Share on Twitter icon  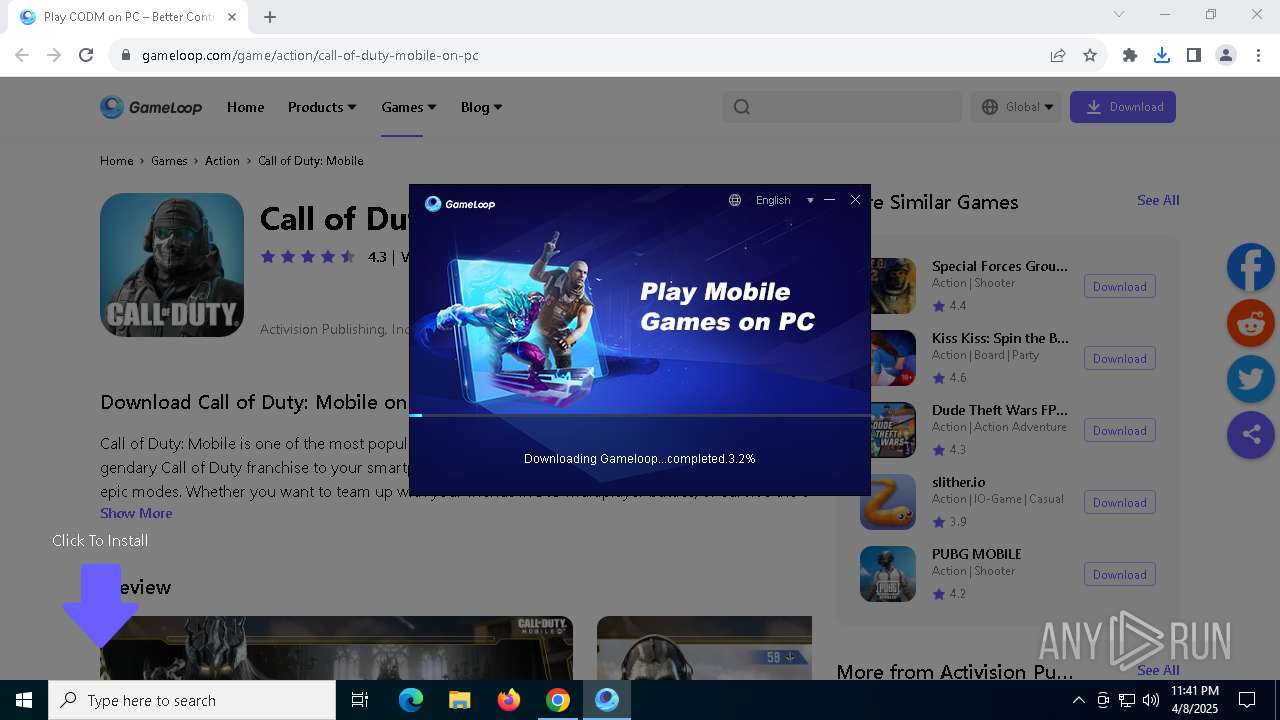(1251, 379)
